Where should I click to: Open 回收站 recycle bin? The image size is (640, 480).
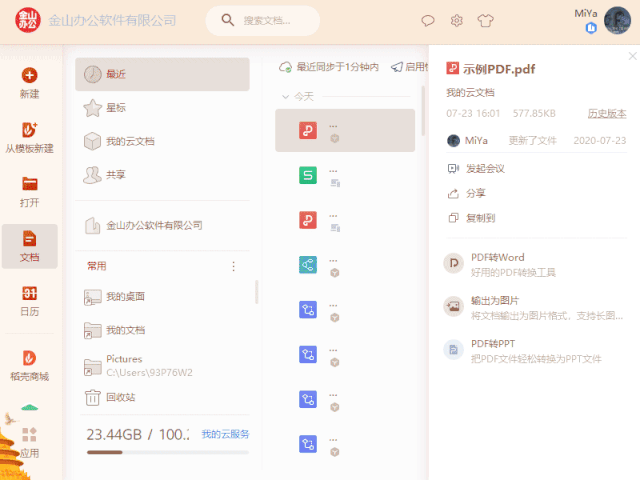click(x=162, y=397)
